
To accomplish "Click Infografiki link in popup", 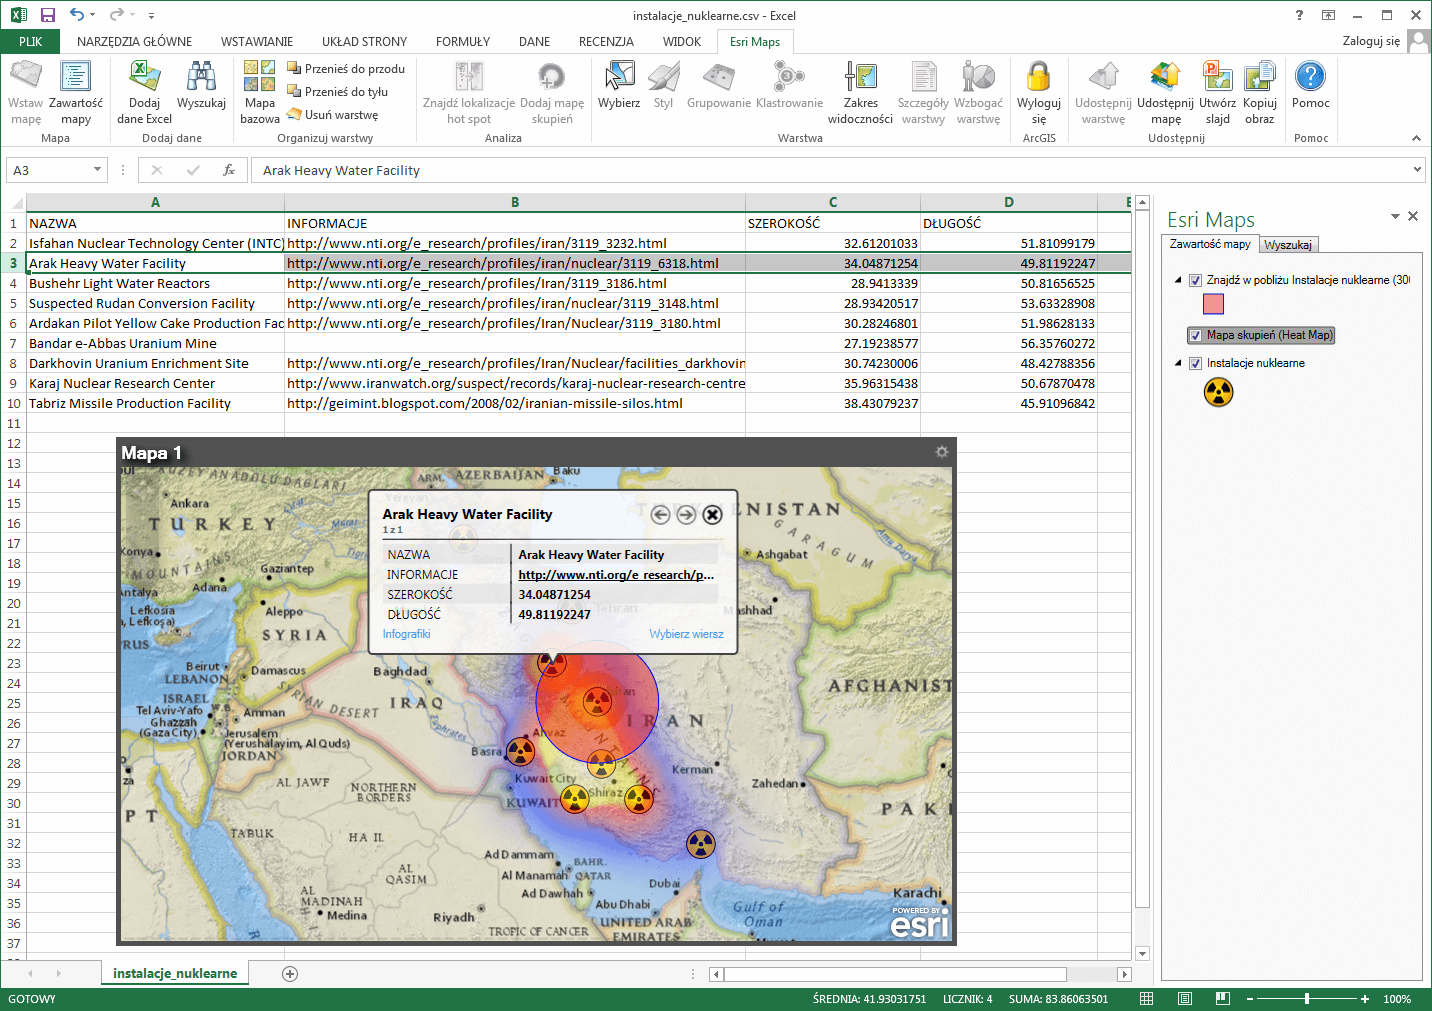I will point(407,634).
